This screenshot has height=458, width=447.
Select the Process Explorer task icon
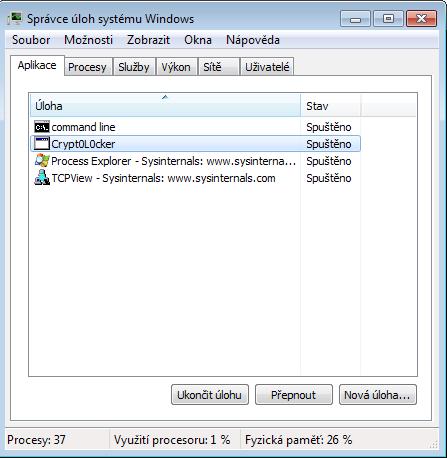pos(42,161)
